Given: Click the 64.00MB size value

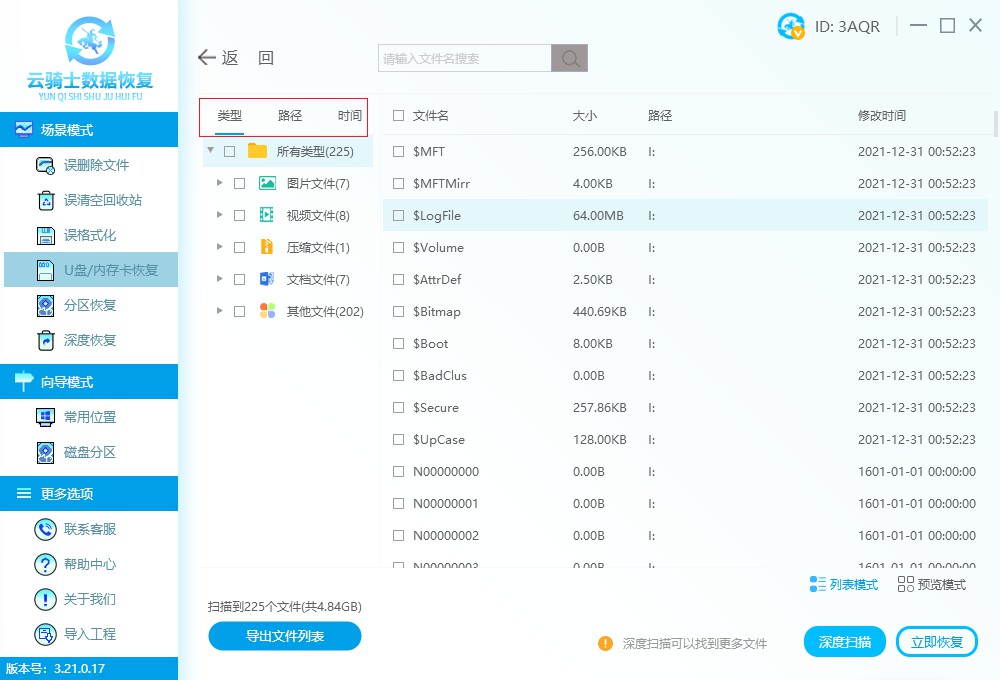Looking at the screenshot, I should (x=598, y=216).
